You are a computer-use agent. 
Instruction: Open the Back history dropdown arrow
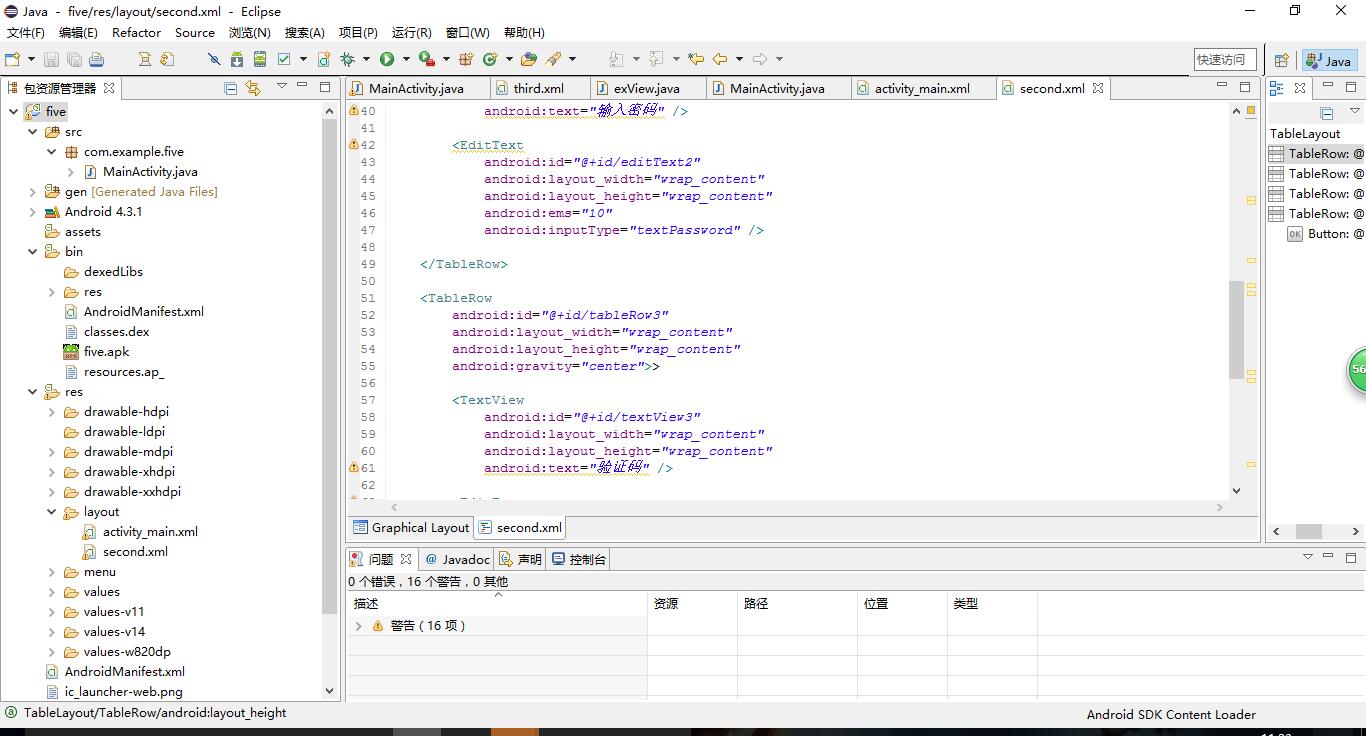point(739,59)
